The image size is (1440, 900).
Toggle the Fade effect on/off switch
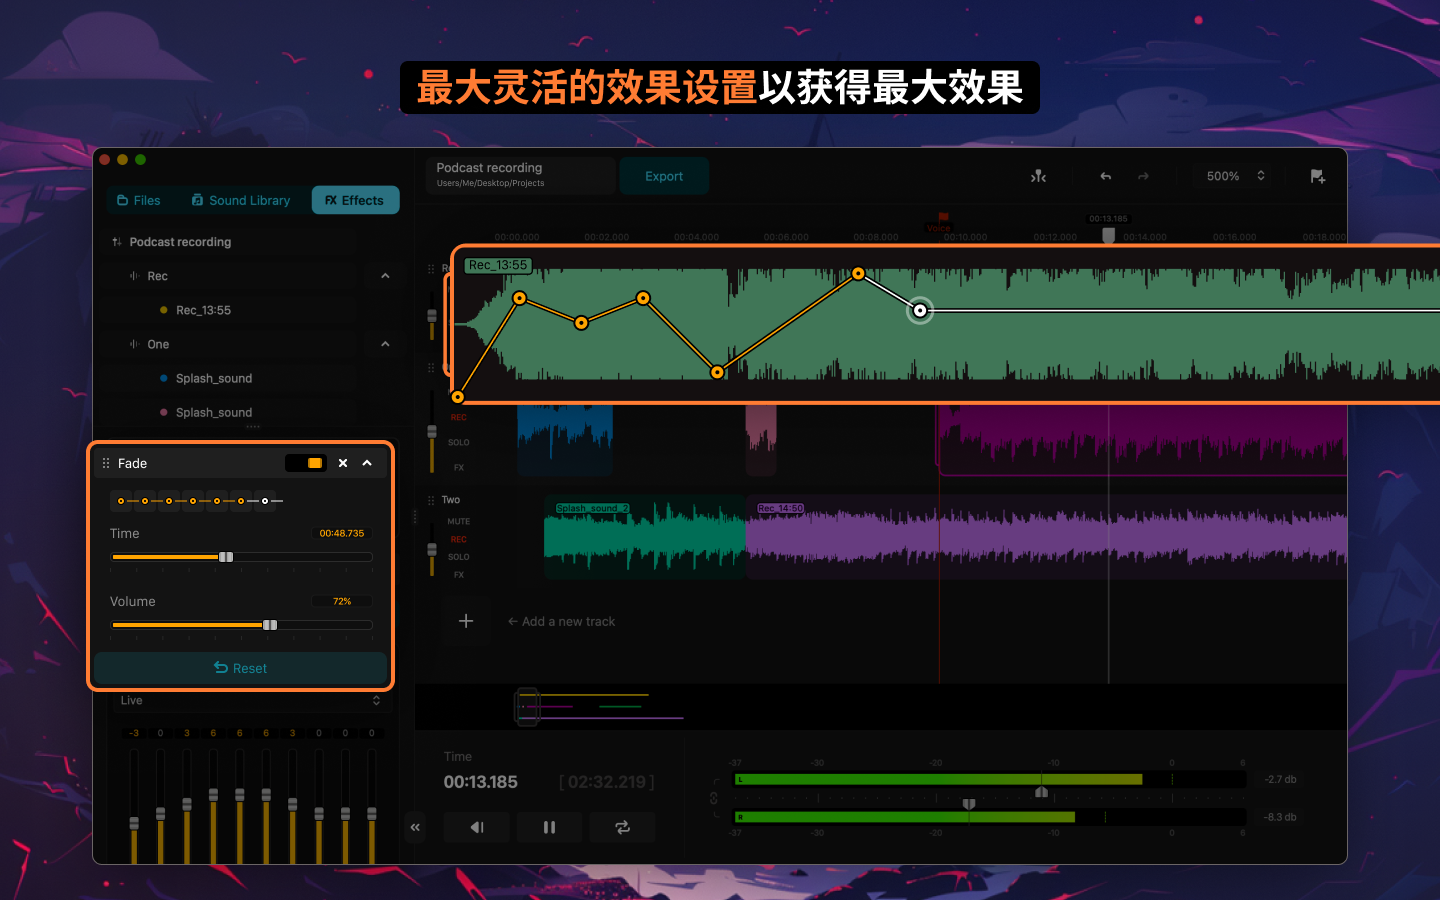(x=306, y=463)
